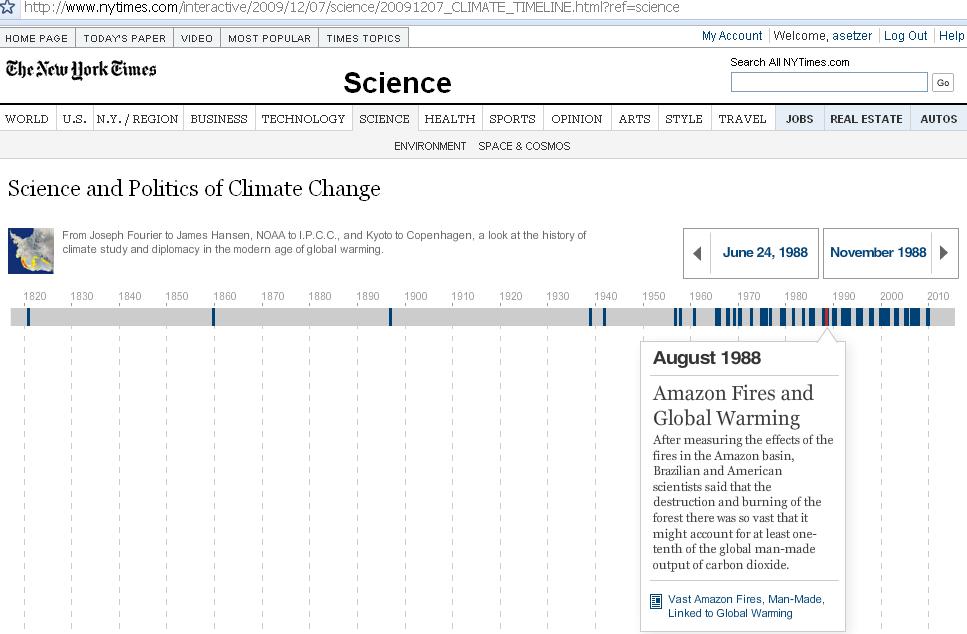The width and height of the screenshot is (967, 634).
Task: Focus the Search All NYTimes.com field
Action: coord(829,82)
